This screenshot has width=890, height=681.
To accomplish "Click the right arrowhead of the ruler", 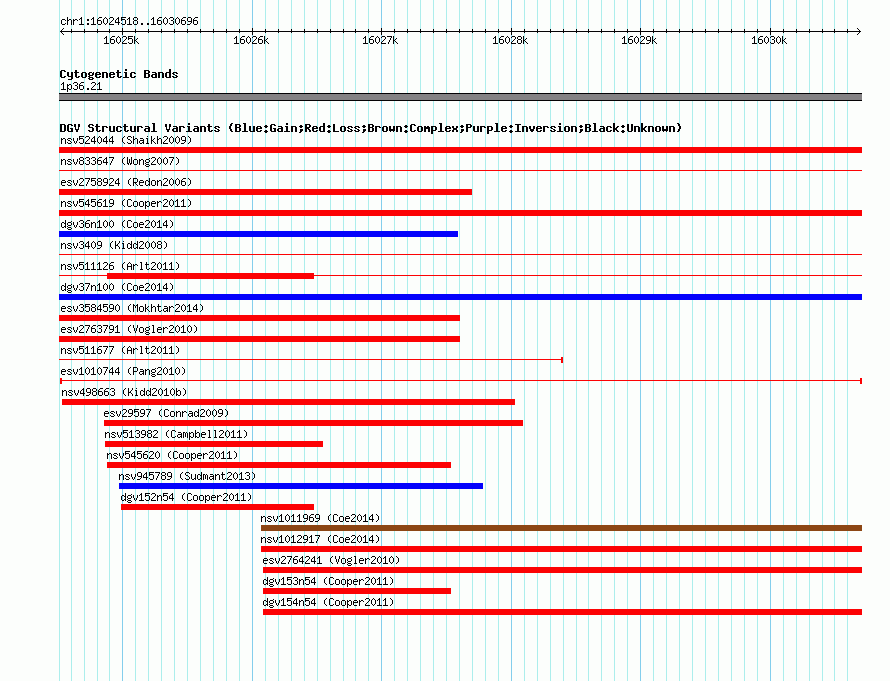I will (859, 31).
